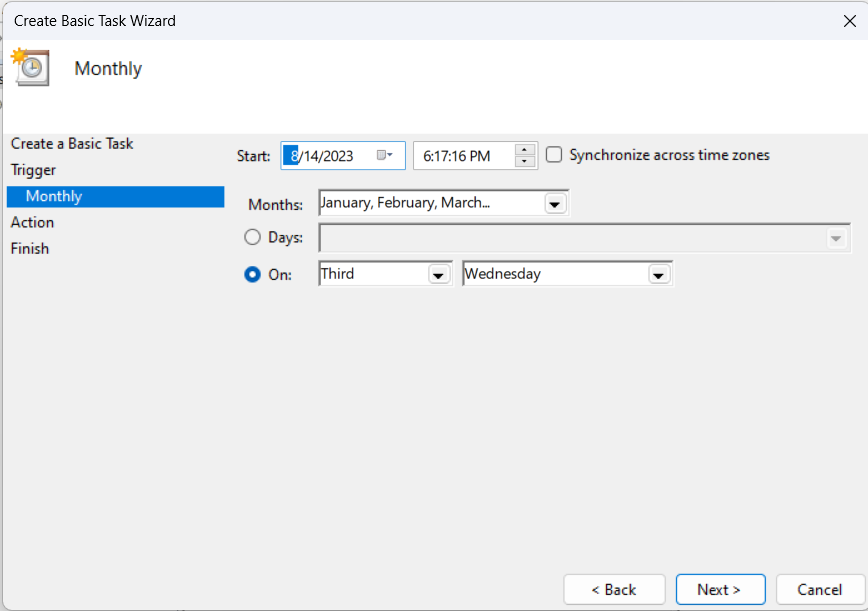Jump to the Finish step
Image resolution: width=868 pixels, height=611 pixels.
click(30, 248)
